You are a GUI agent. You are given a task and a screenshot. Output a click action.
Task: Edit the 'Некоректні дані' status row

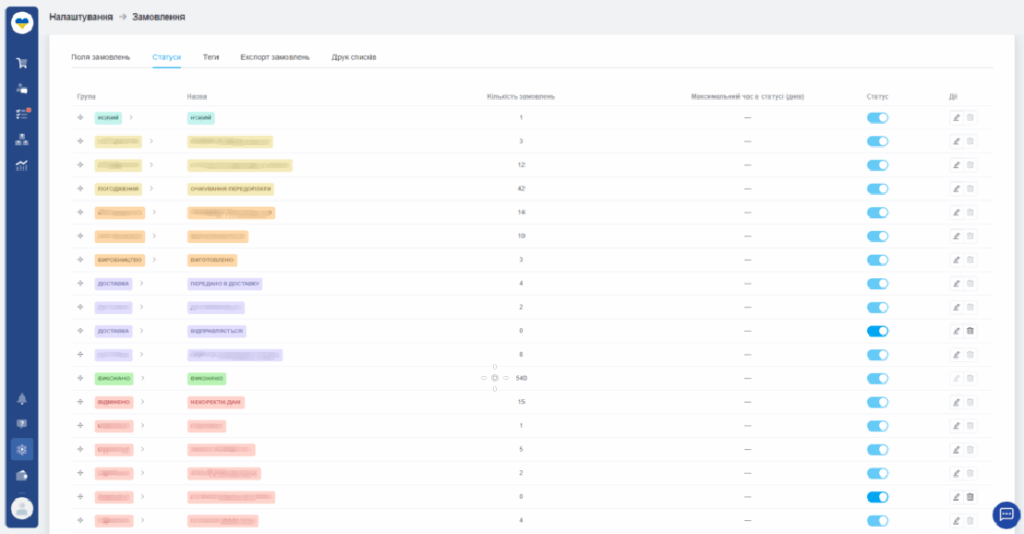(x=956, y=402)
